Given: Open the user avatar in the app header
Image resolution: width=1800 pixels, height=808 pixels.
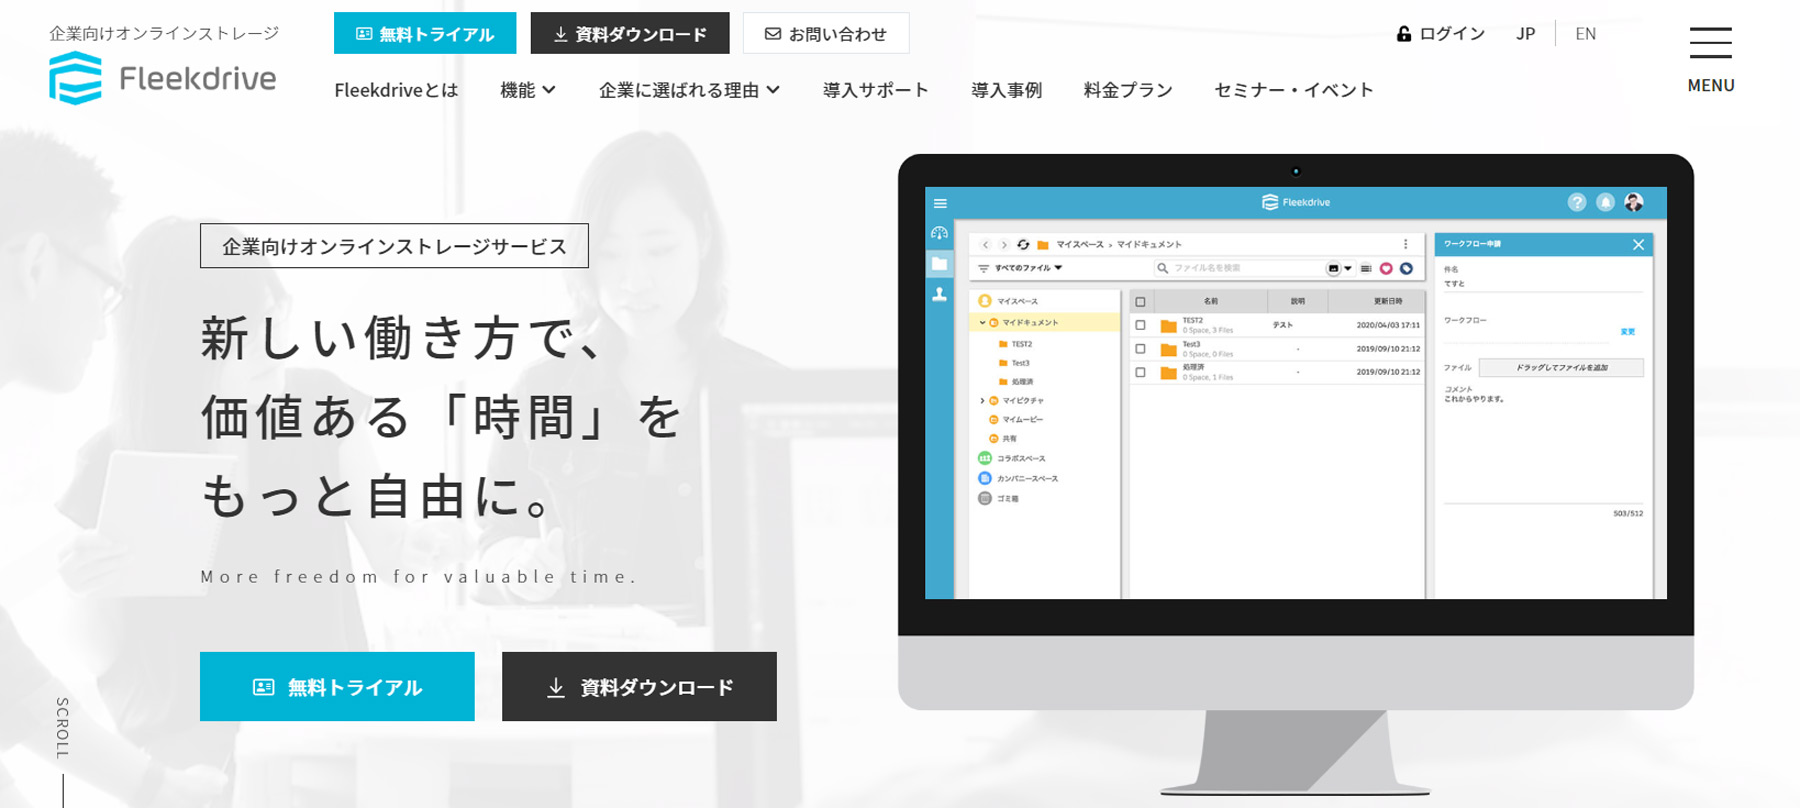Looking at the screenshot, I should 1634,202.
